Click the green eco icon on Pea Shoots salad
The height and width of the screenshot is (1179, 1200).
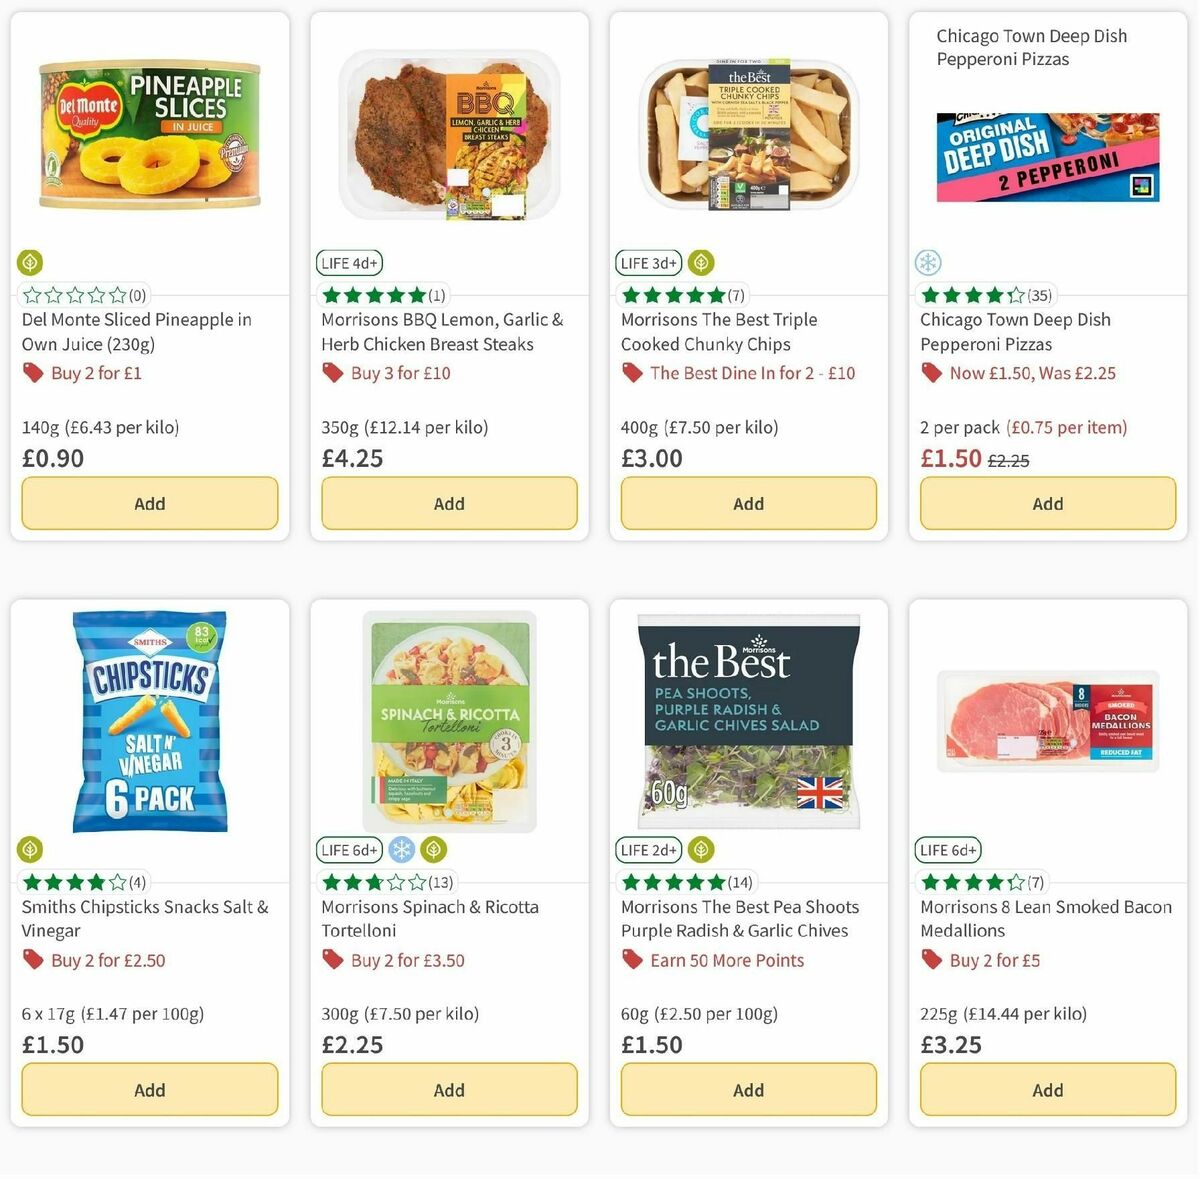pyautogui.click(x=701, y=849)
